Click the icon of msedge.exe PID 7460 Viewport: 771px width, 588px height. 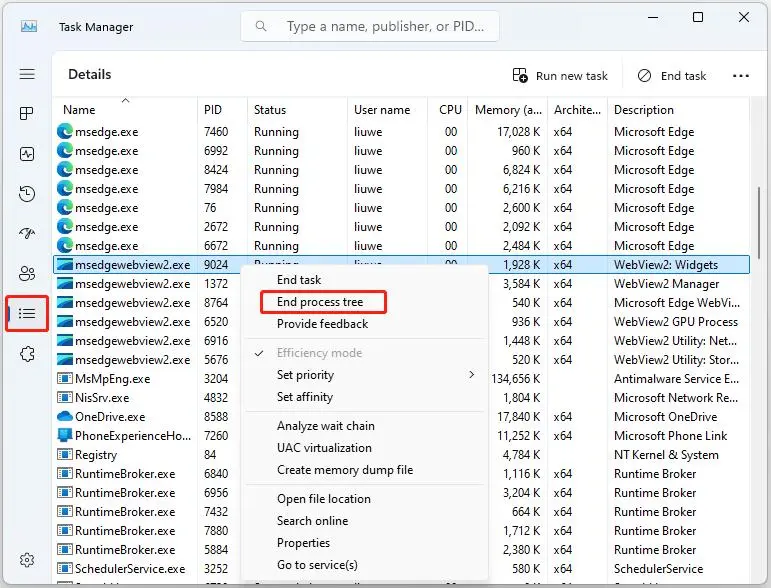coord(64,132)
